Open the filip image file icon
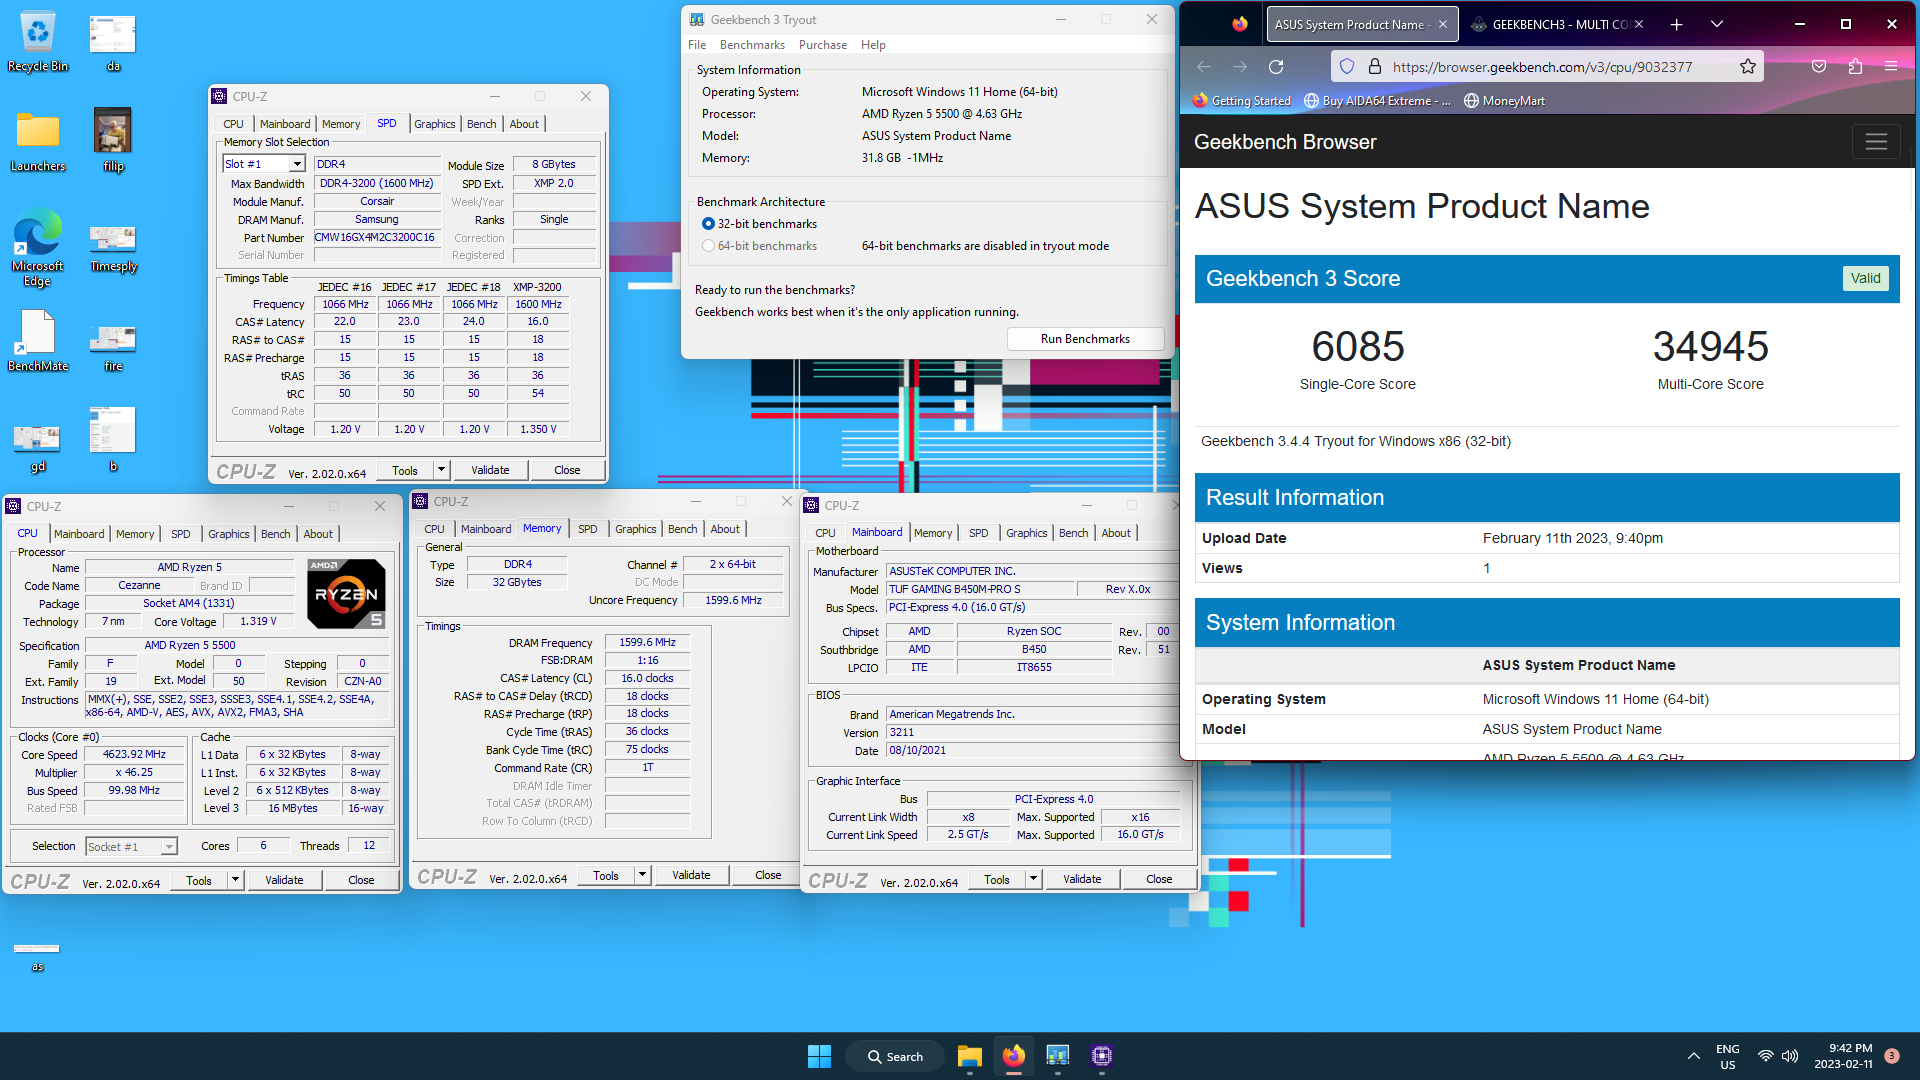 coord(113,140)
